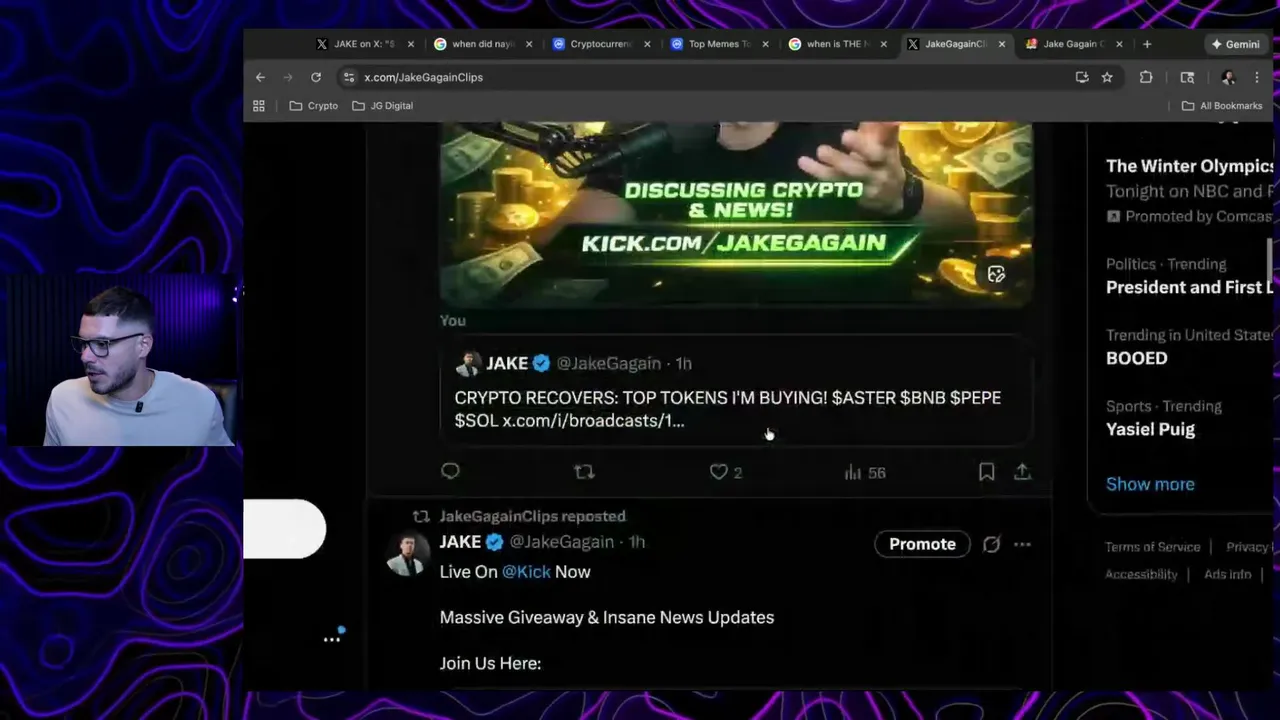Open quoted post link x.com/i/broadcasts/1...

coord(593,421)
